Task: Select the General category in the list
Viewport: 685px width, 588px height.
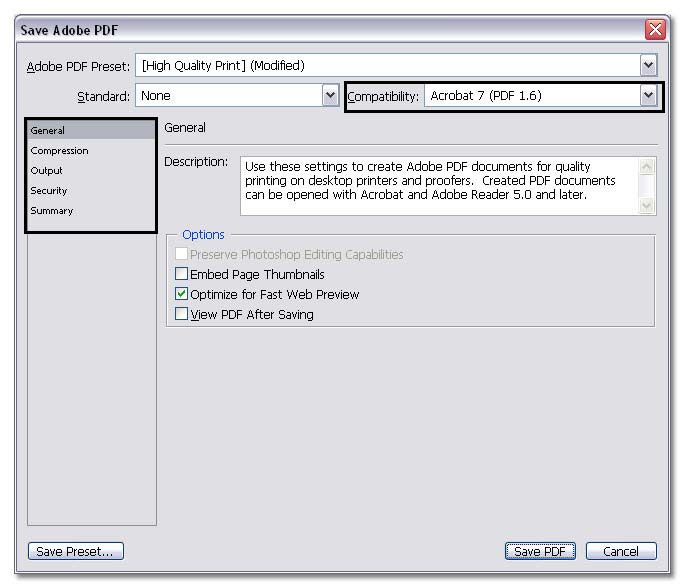Action: click(91, 130)
